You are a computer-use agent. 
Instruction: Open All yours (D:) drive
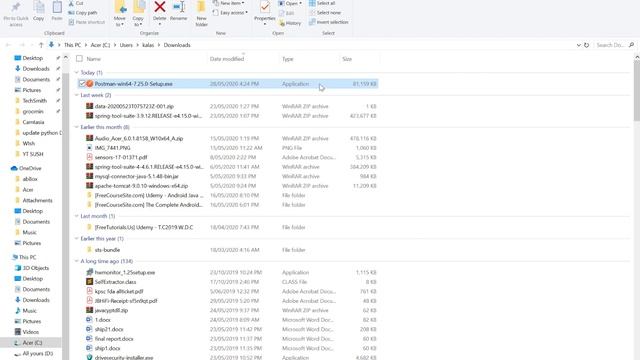pyautogui.click(x=38, y=353)
